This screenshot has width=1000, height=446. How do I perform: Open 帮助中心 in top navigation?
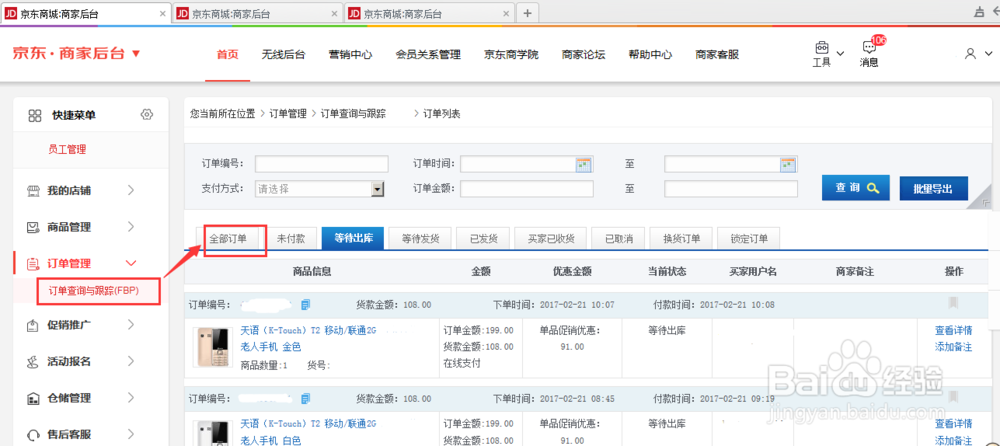coord(650,55)
